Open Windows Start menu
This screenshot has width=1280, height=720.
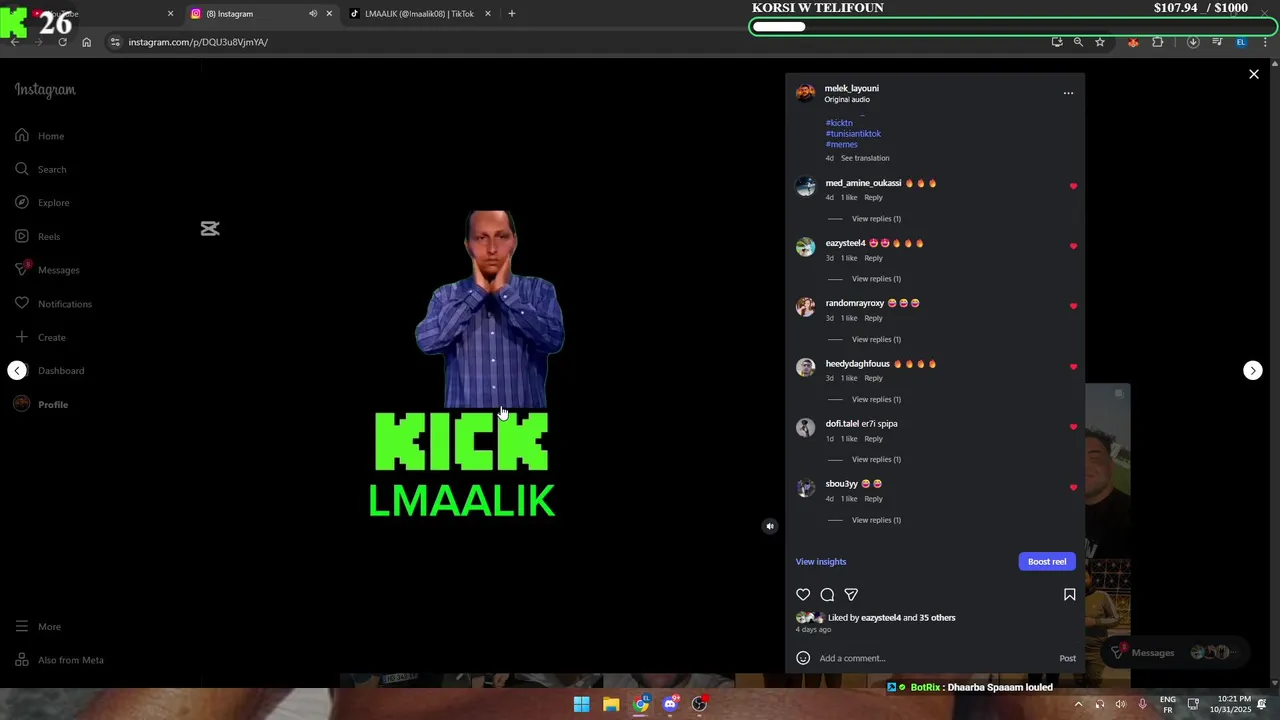(x=581, y=704)
